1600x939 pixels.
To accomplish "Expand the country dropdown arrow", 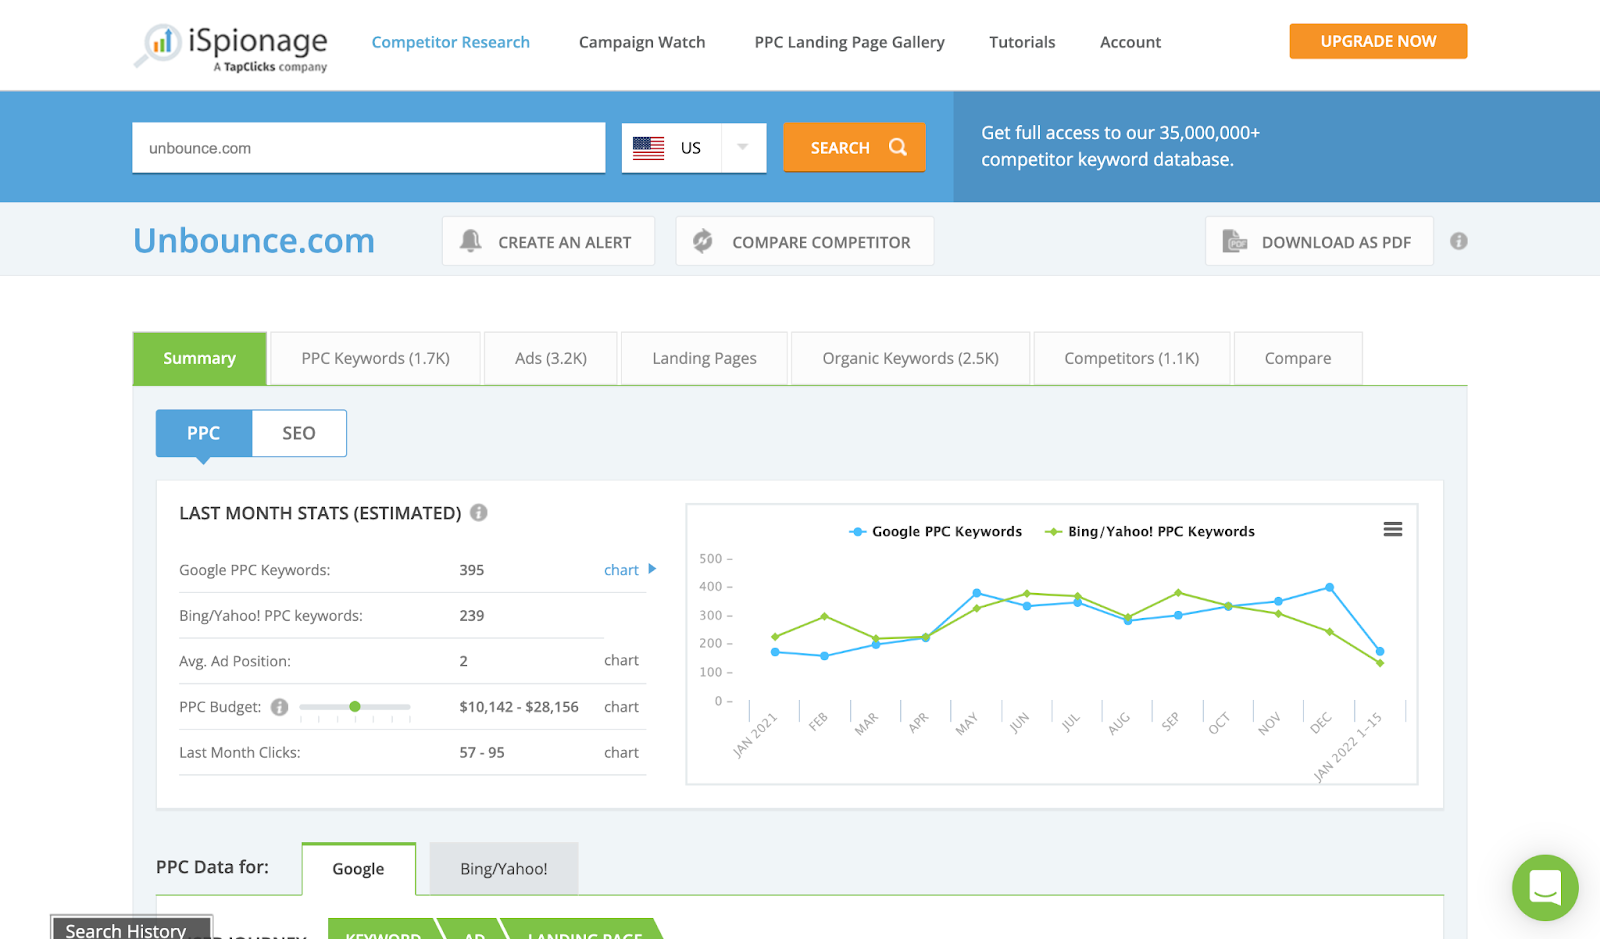I will [x=743, y=147].
